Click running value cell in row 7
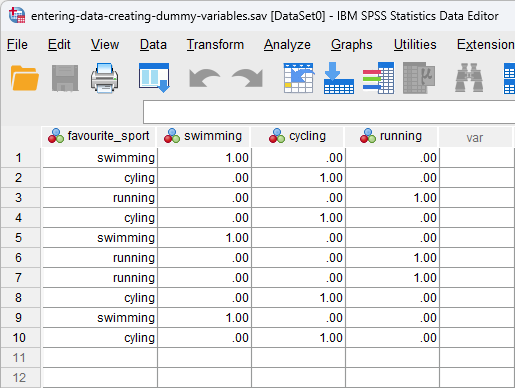The width and height of the screenshot is (515, 388). [x=393, y=278]
